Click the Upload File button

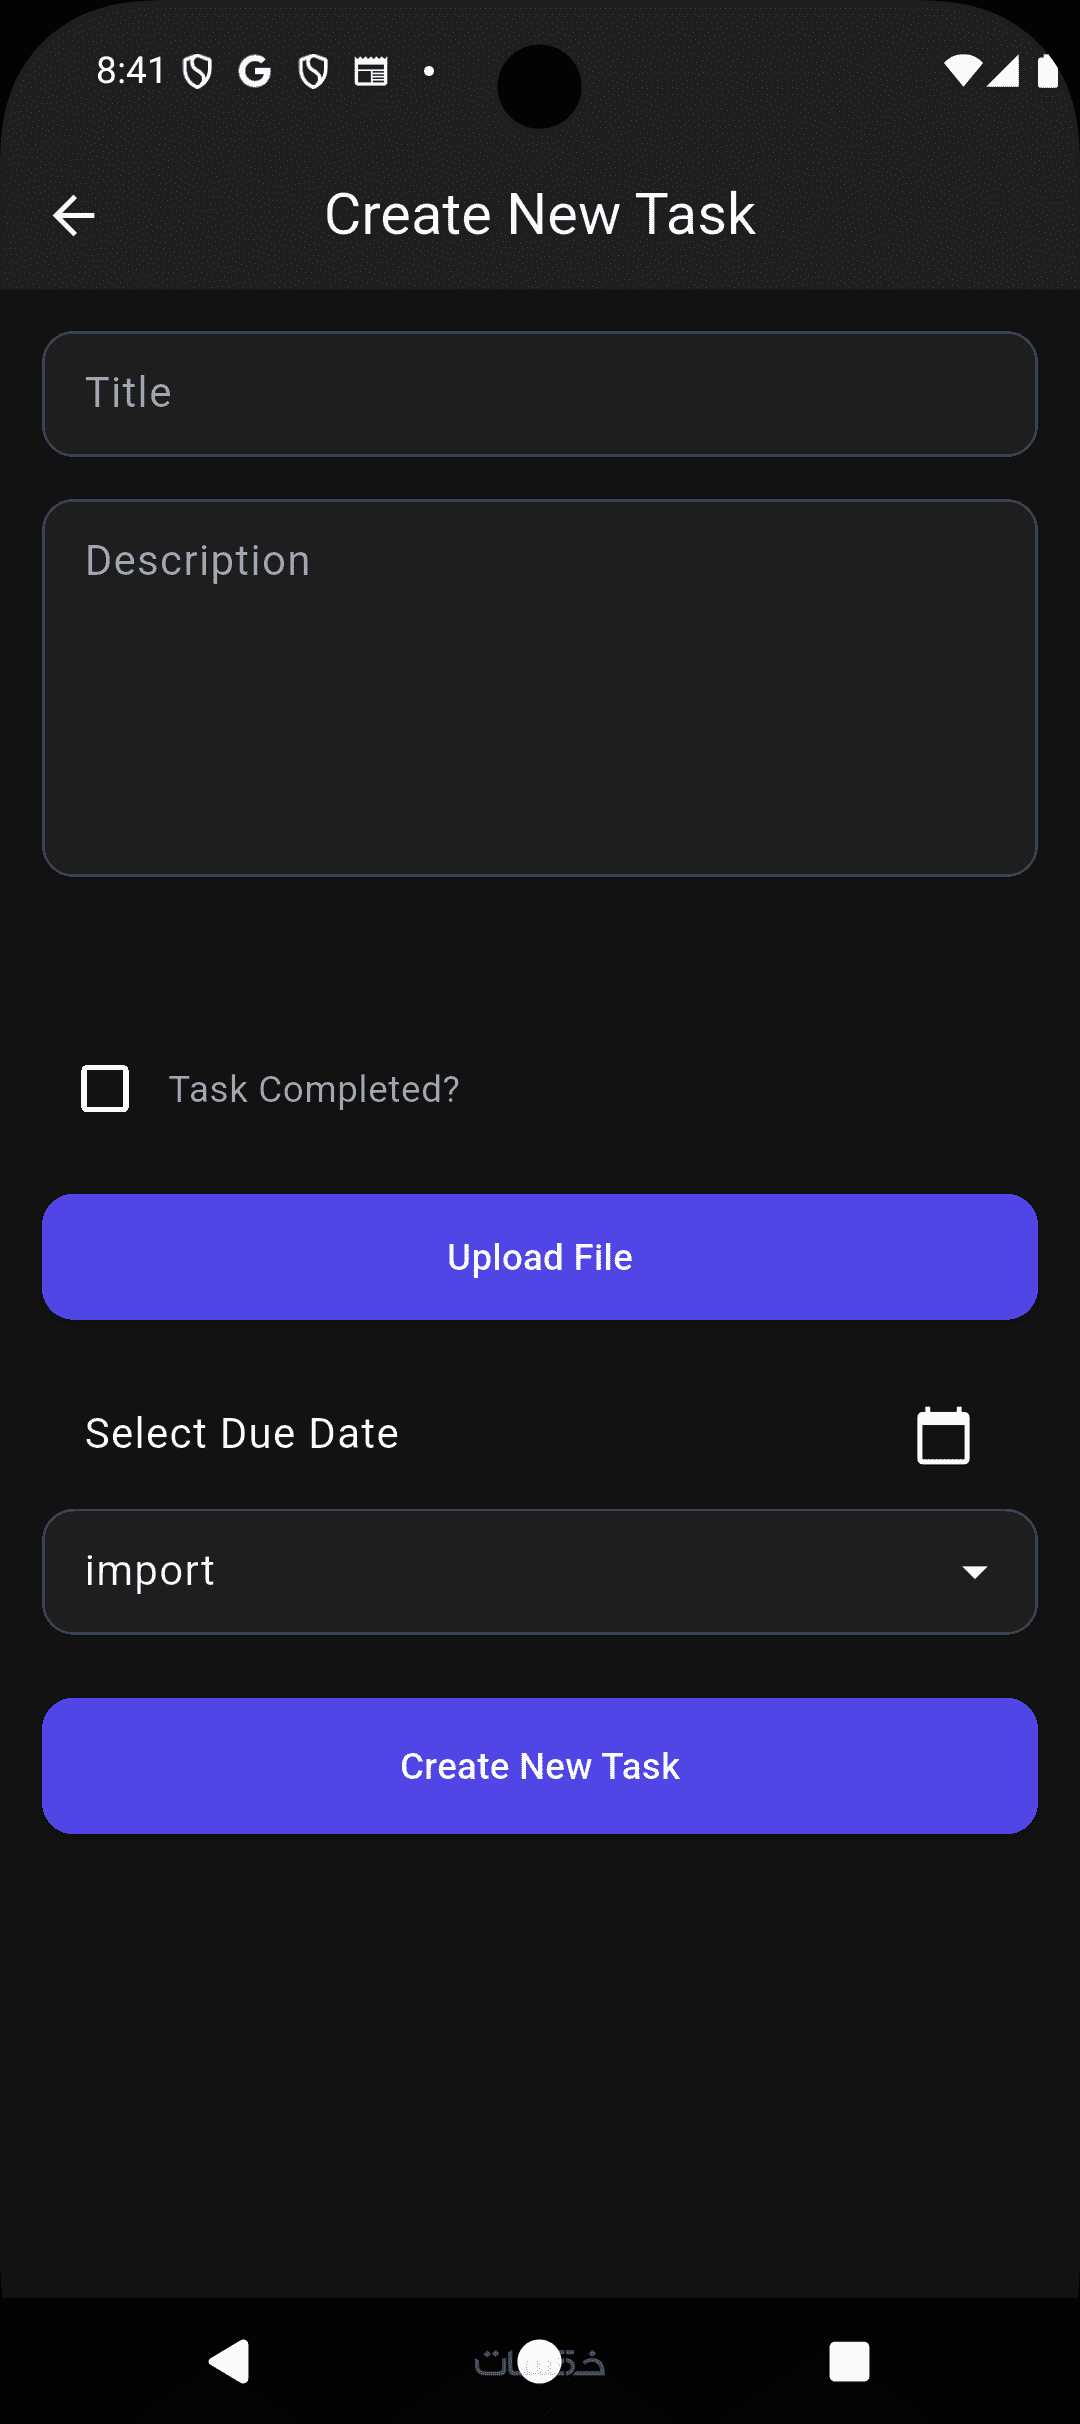[x=540, y=1257]
